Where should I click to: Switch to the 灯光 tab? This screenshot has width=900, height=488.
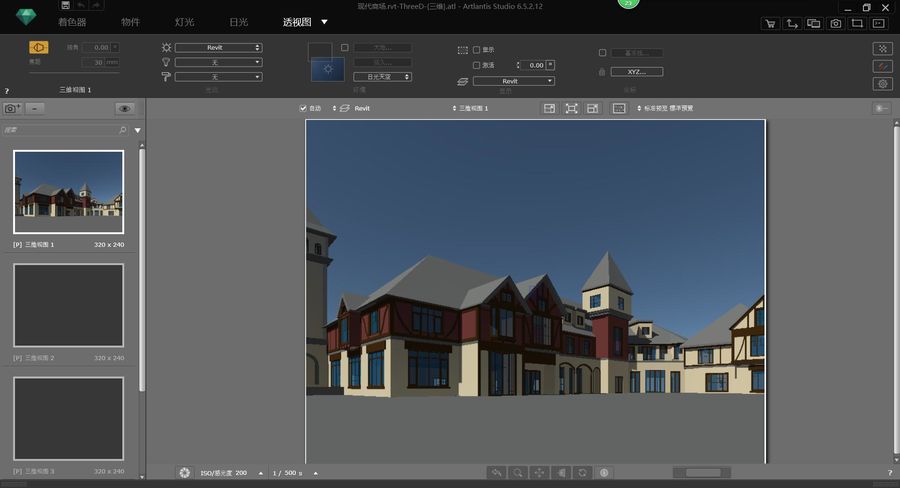pos(184,22)
